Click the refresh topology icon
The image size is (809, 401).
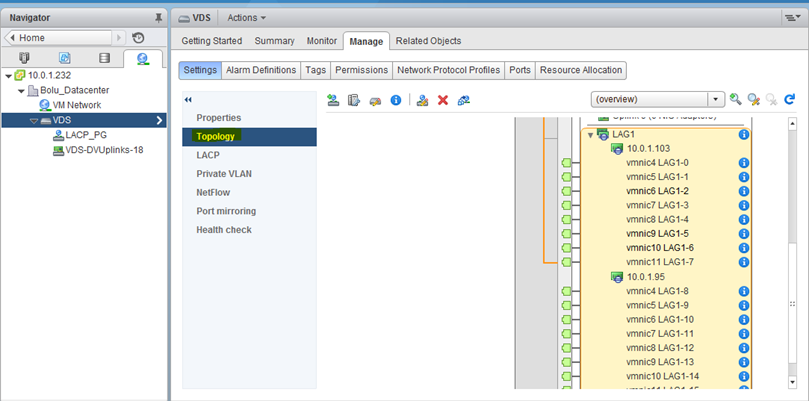(x=789, y=99)
